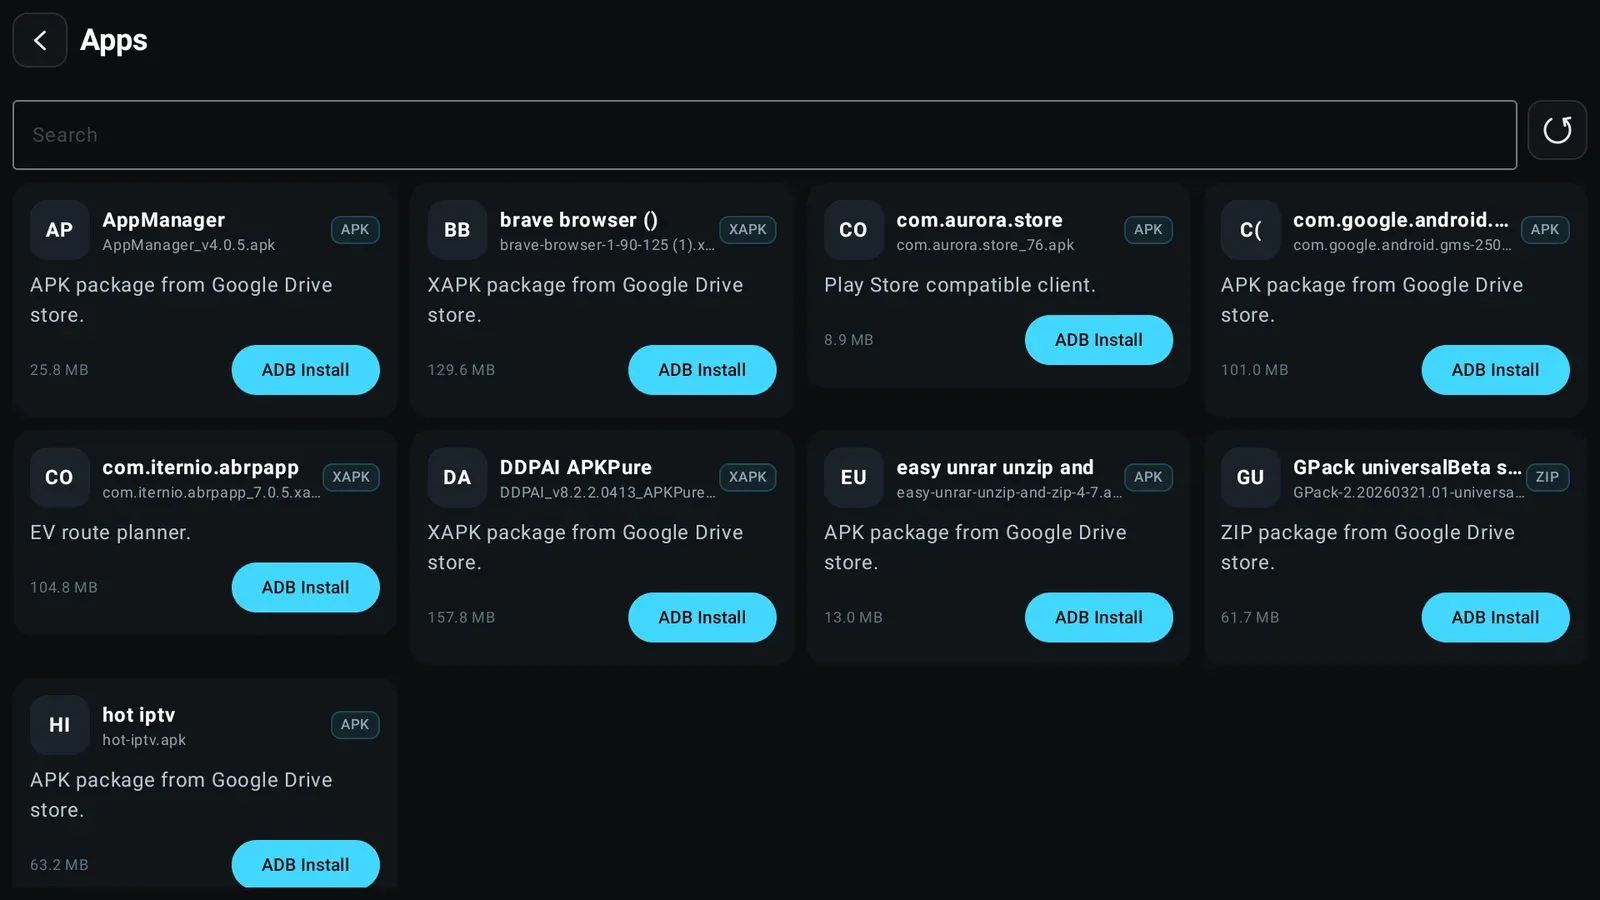This screenshot has width=1600, height=900.
Task: ADB Install easy unrar unzip
Action: tap(1098, 617)
